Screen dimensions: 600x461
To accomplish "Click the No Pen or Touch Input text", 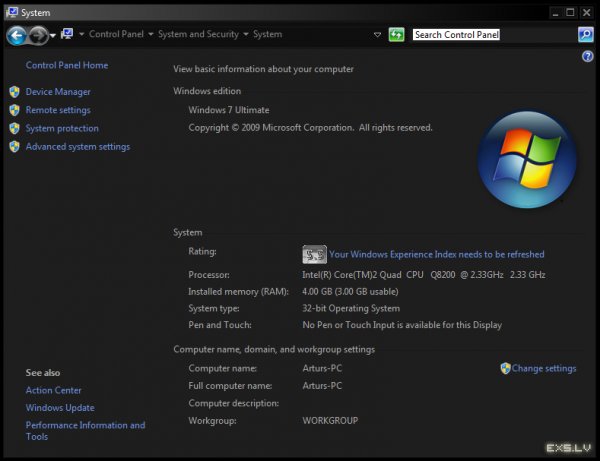I will [x=402, y=325].
